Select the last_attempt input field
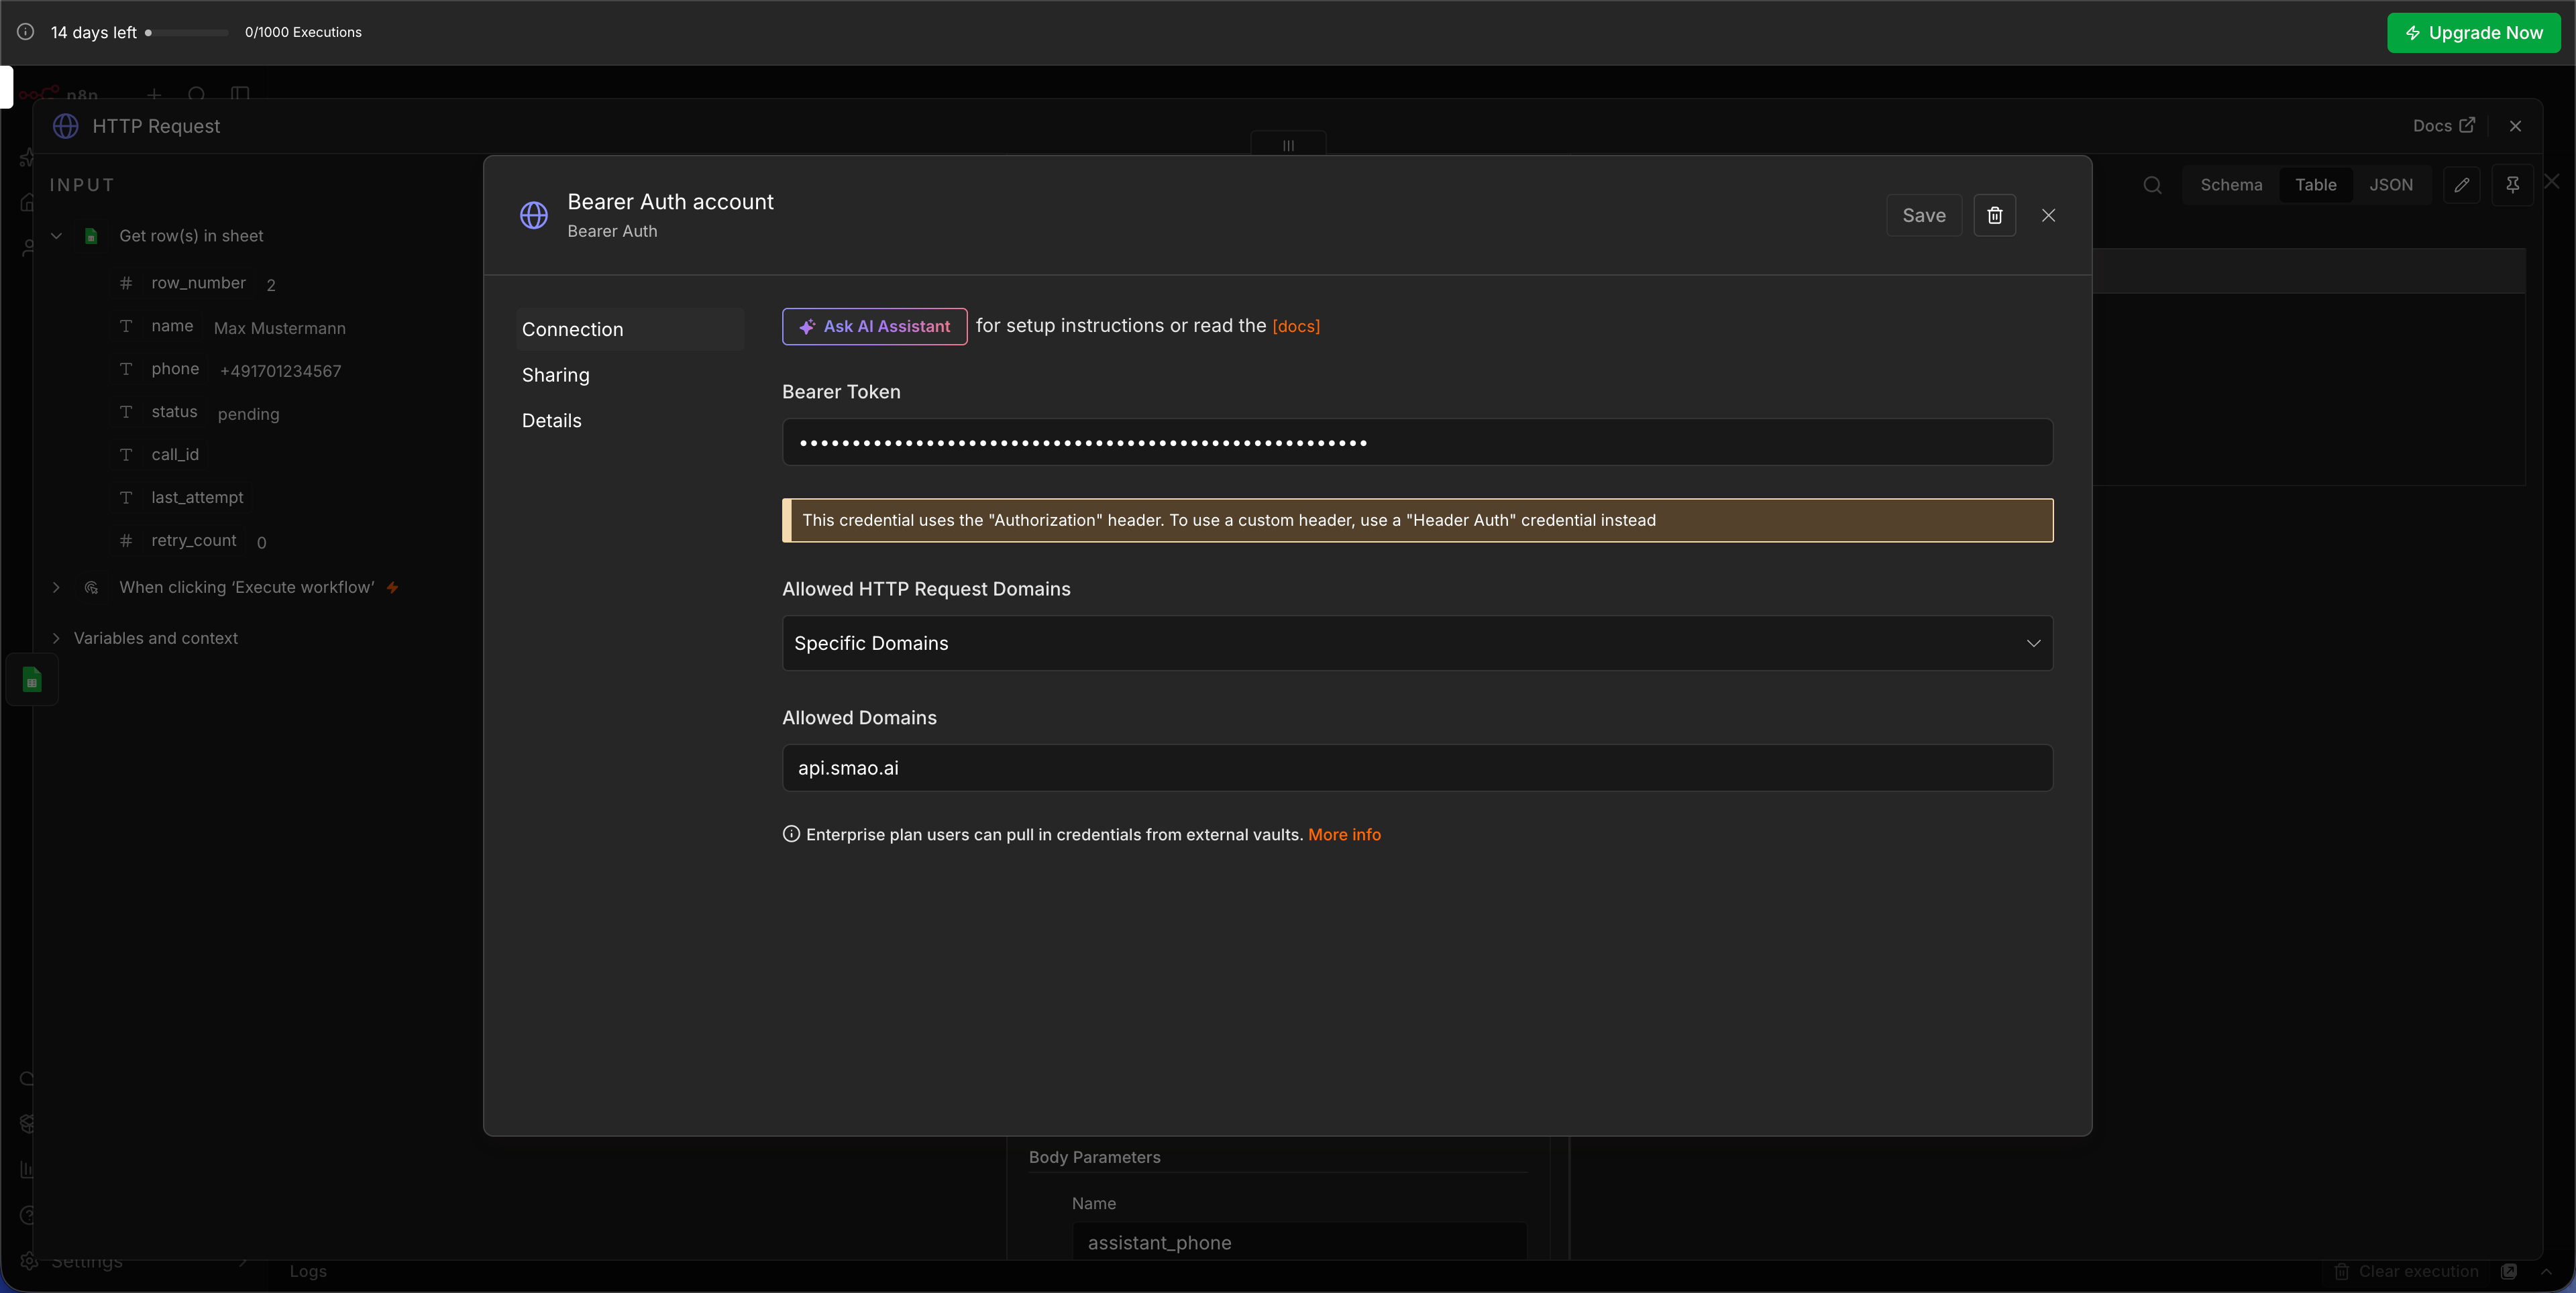2576x1293 pixels. (x=197, y=497)
